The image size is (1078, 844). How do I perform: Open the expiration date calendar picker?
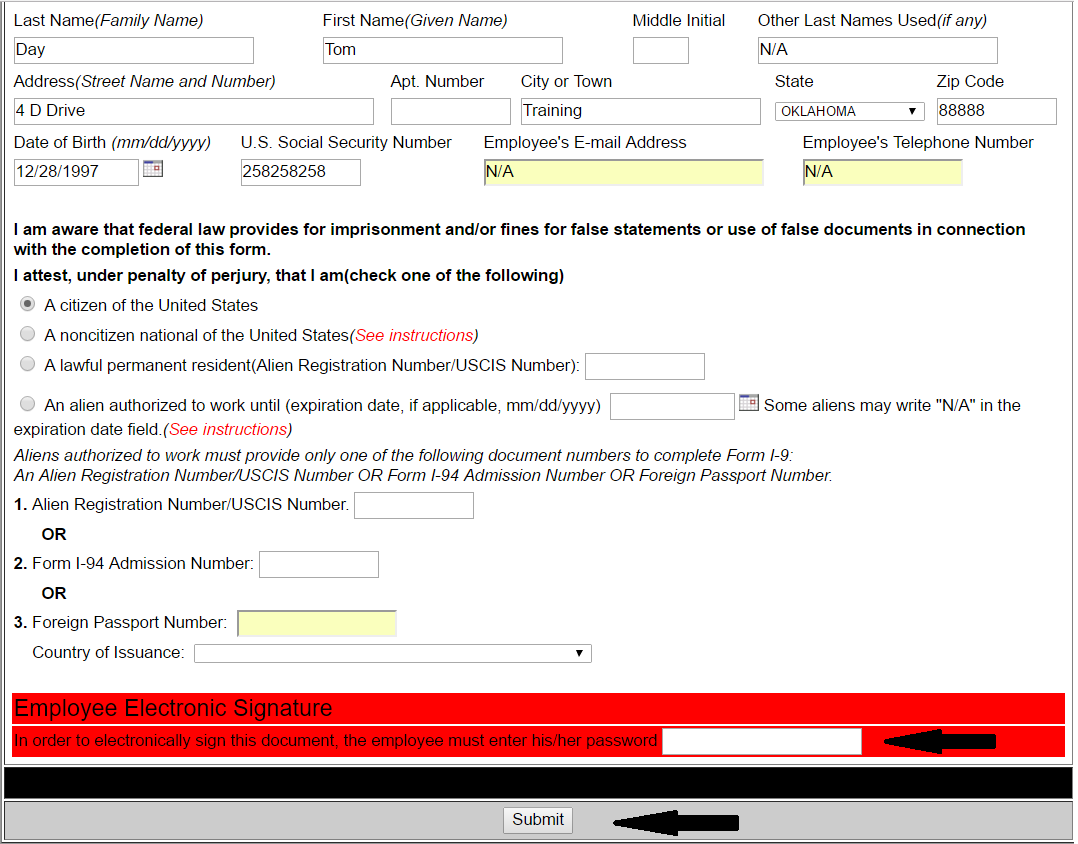point(748,402)
